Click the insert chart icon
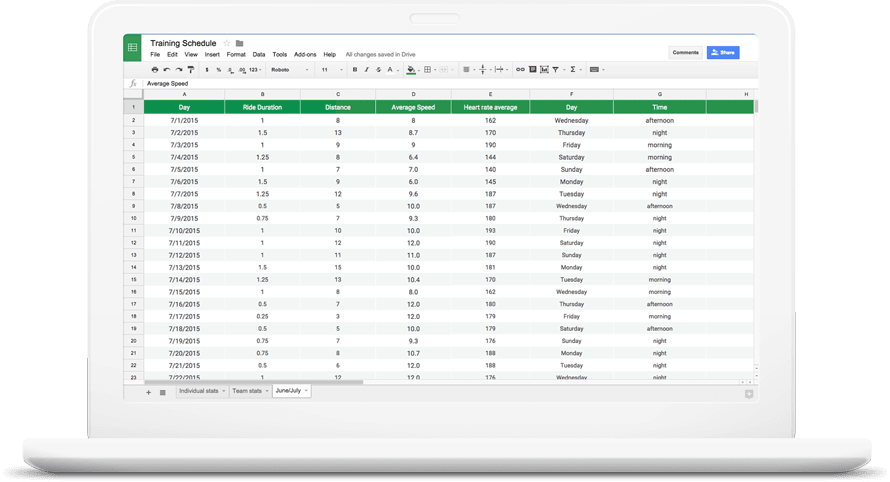Screen dimensions: 890x482 coord(545,70)
